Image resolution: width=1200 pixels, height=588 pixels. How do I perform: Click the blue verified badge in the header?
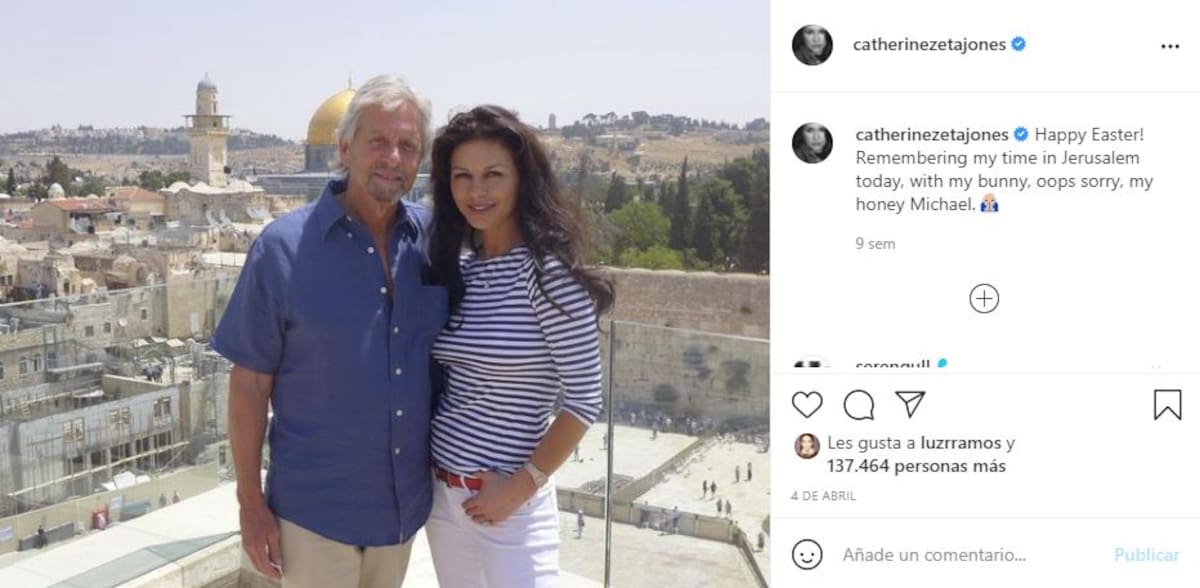[1018, 44]
